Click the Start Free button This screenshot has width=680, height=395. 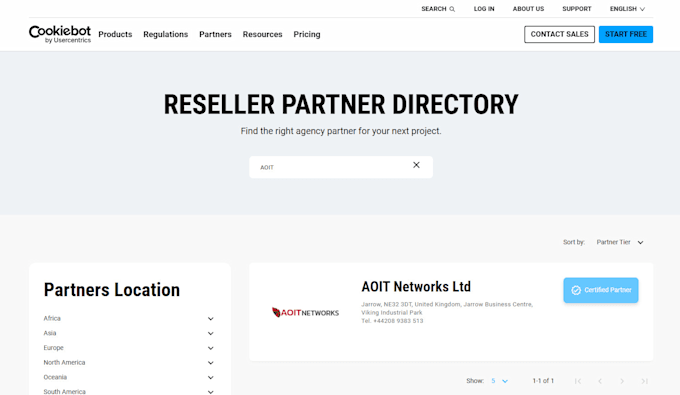point(626,34)
